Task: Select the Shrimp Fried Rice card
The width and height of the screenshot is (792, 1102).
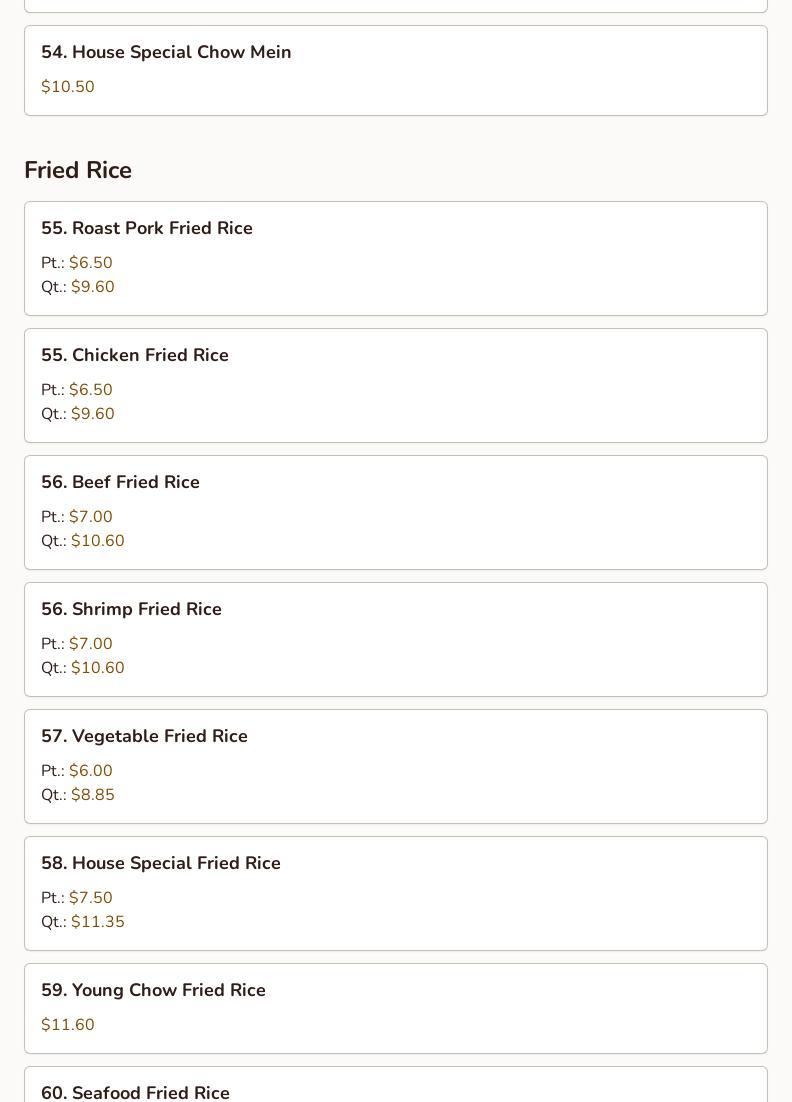Action: (395, 639)
